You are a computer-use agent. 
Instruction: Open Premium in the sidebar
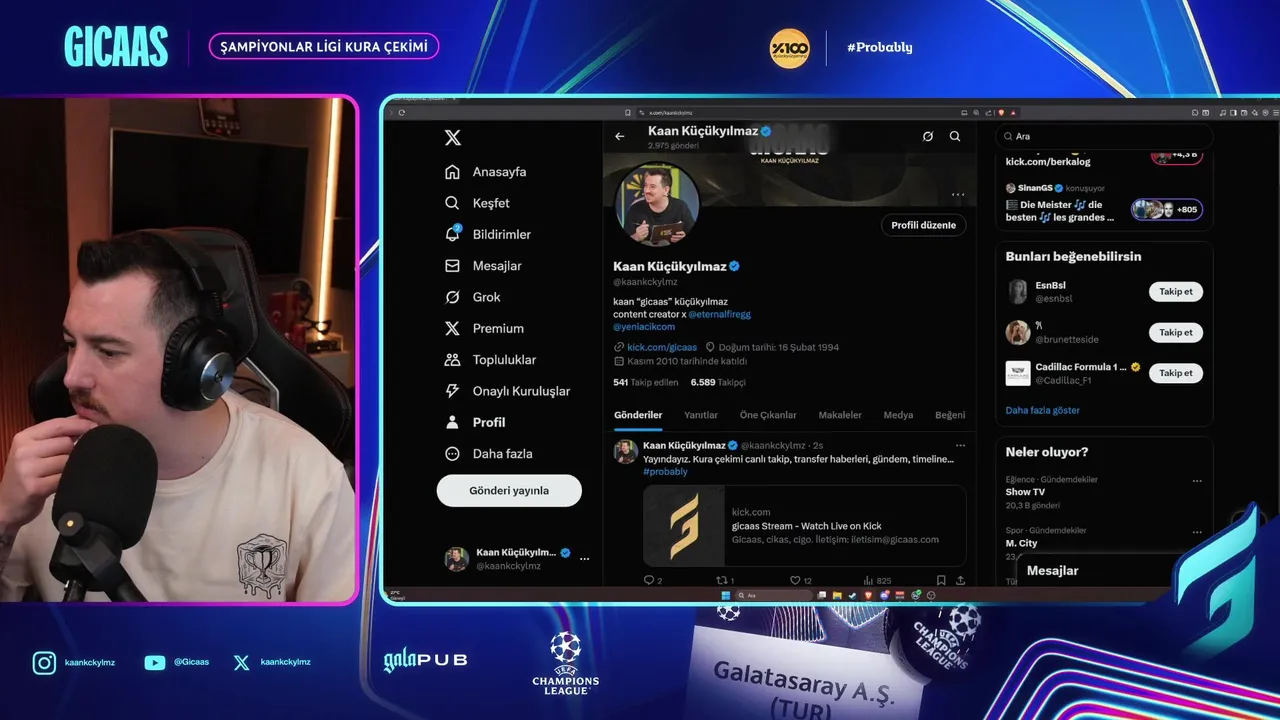click(484, 328)
